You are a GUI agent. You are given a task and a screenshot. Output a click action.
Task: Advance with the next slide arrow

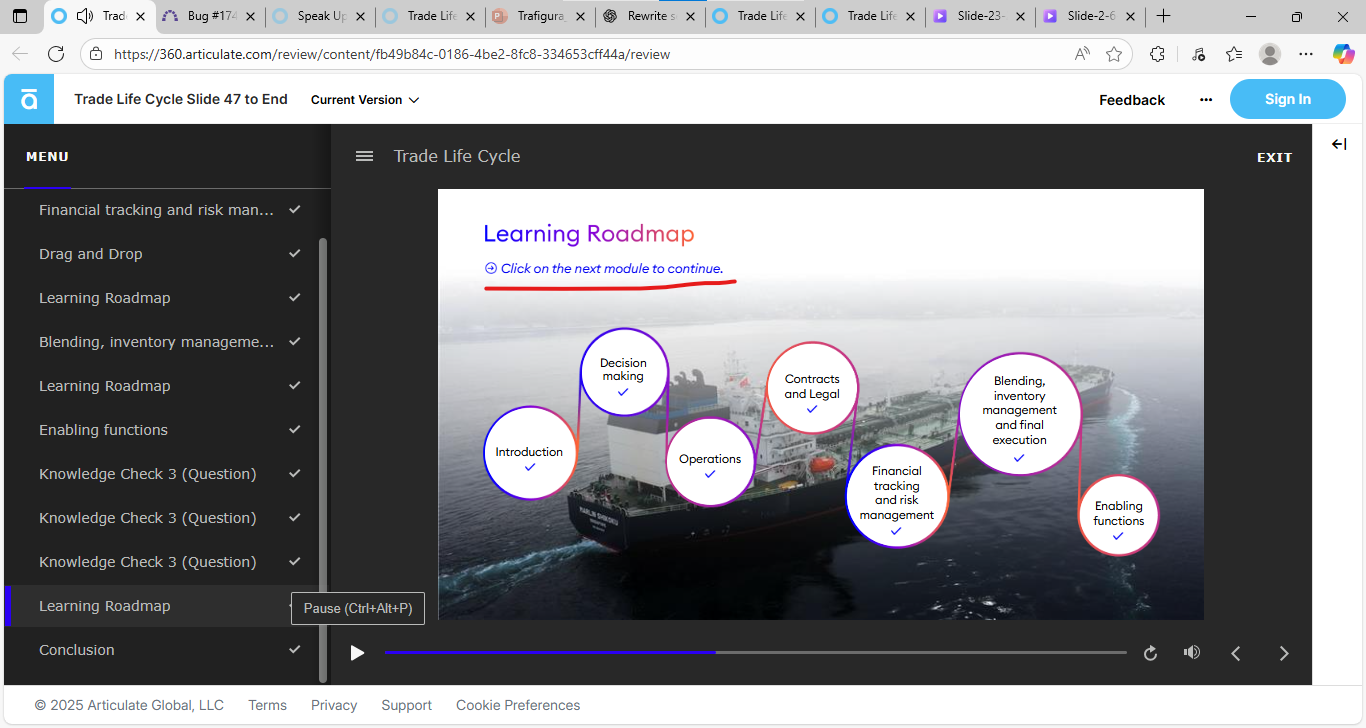pyautogui.click(x=1284, y=653)
